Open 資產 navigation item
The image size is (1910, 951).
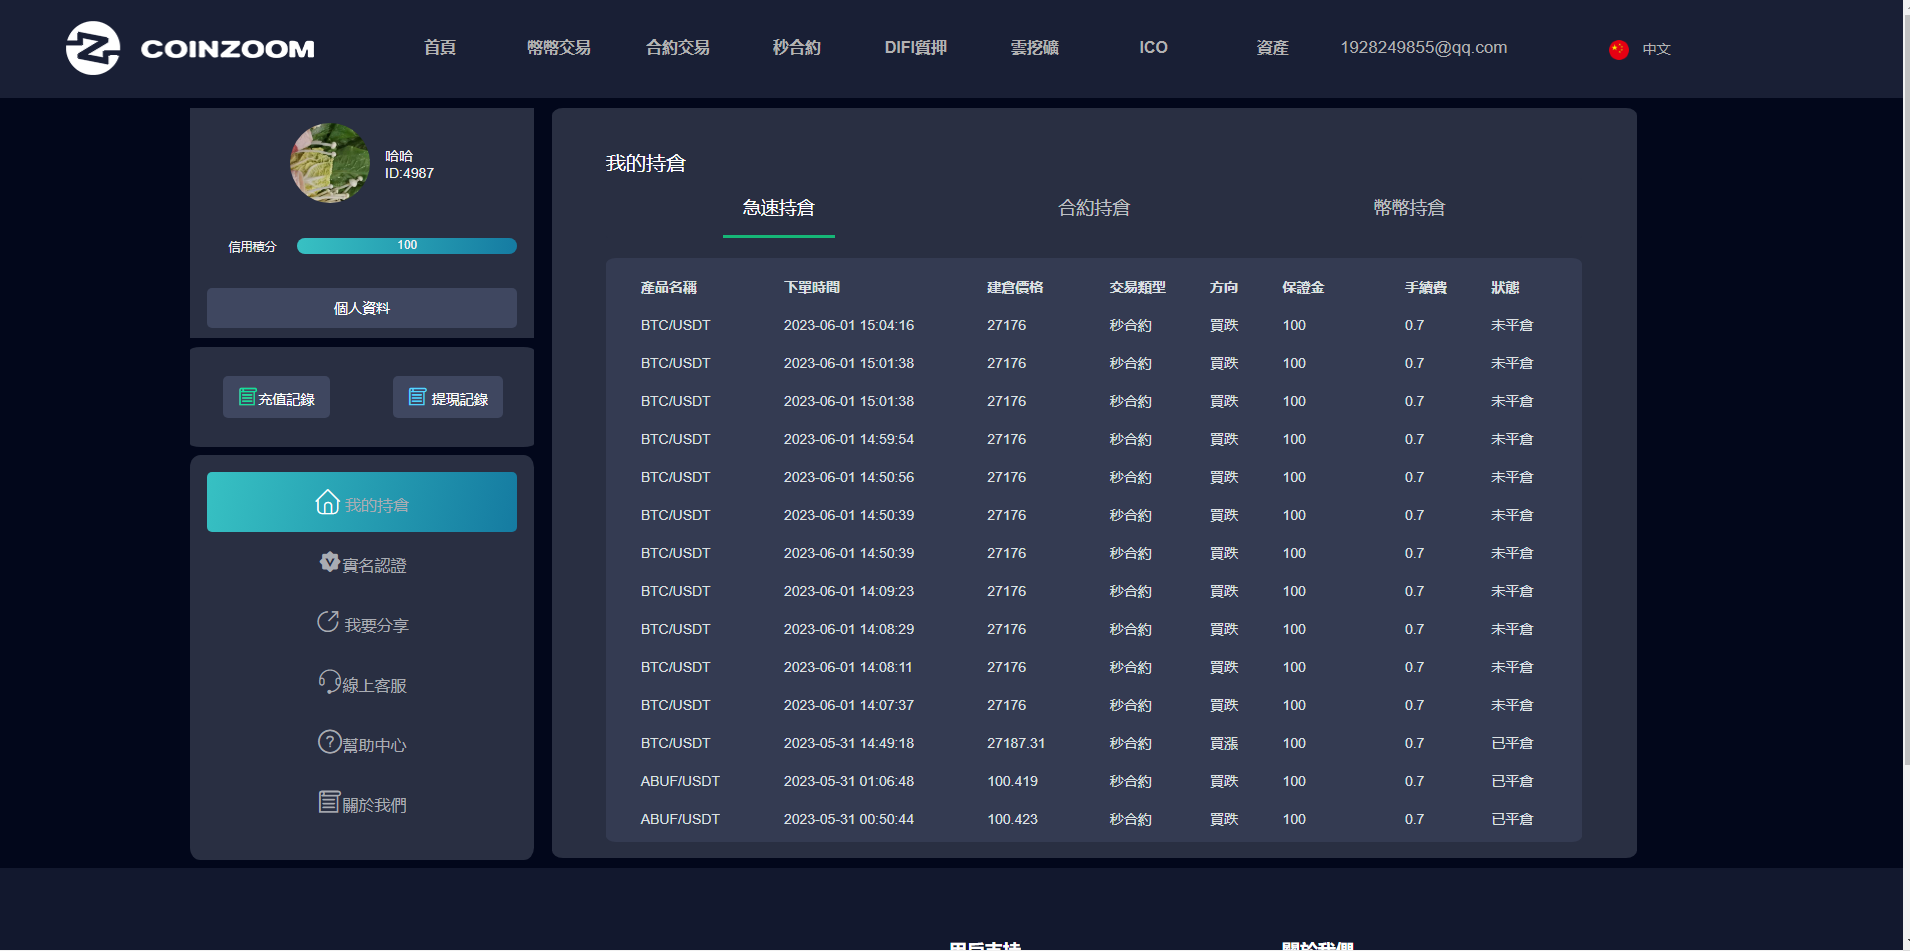[x=1272, y=48]
